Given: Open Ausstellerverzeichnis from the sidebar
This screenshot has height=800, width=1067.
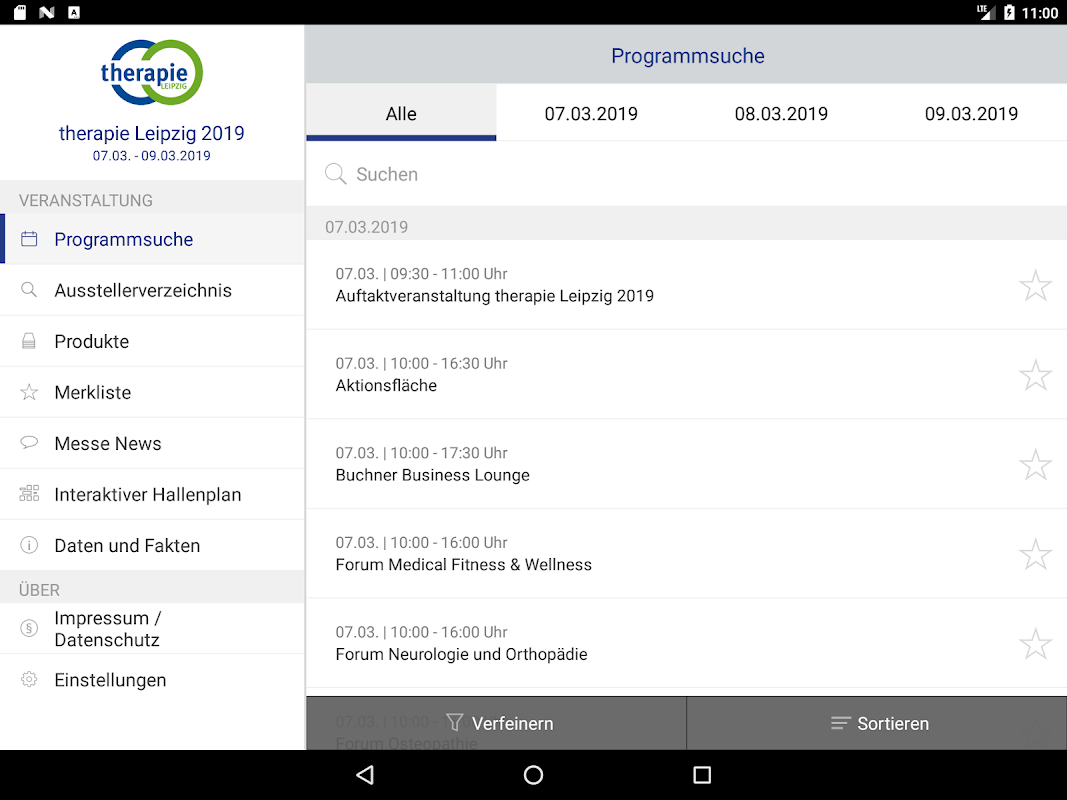Looking at the screenshot, I should click(152, 290).
